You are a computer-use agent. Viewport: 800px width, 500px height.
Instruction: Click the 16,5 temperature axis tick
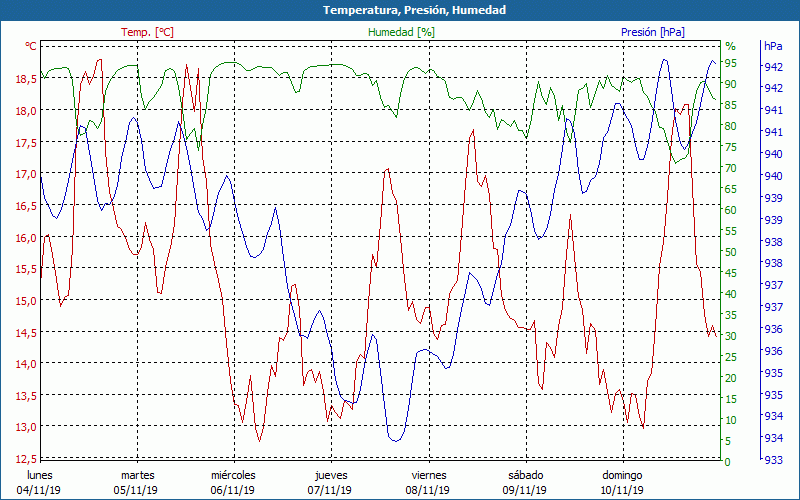point(26,206)
